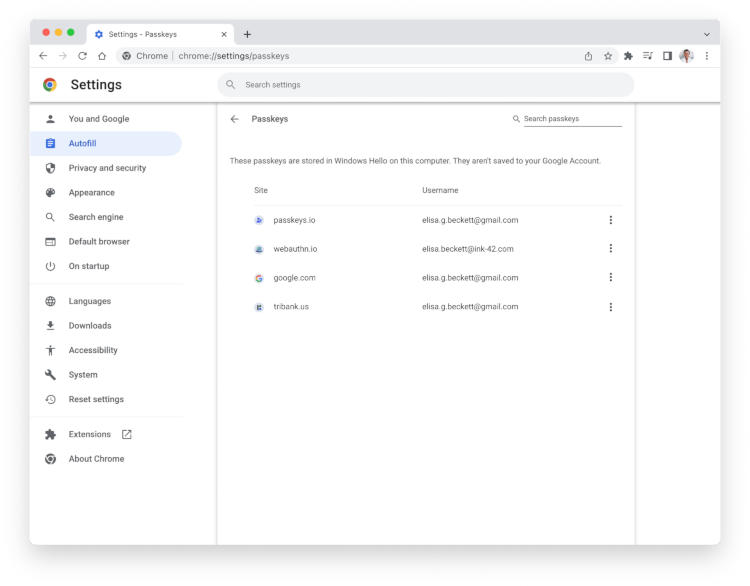Open more actions for tribank.us passkey
Viewport: 750px width, 586px height.
[x=610, y=307]
